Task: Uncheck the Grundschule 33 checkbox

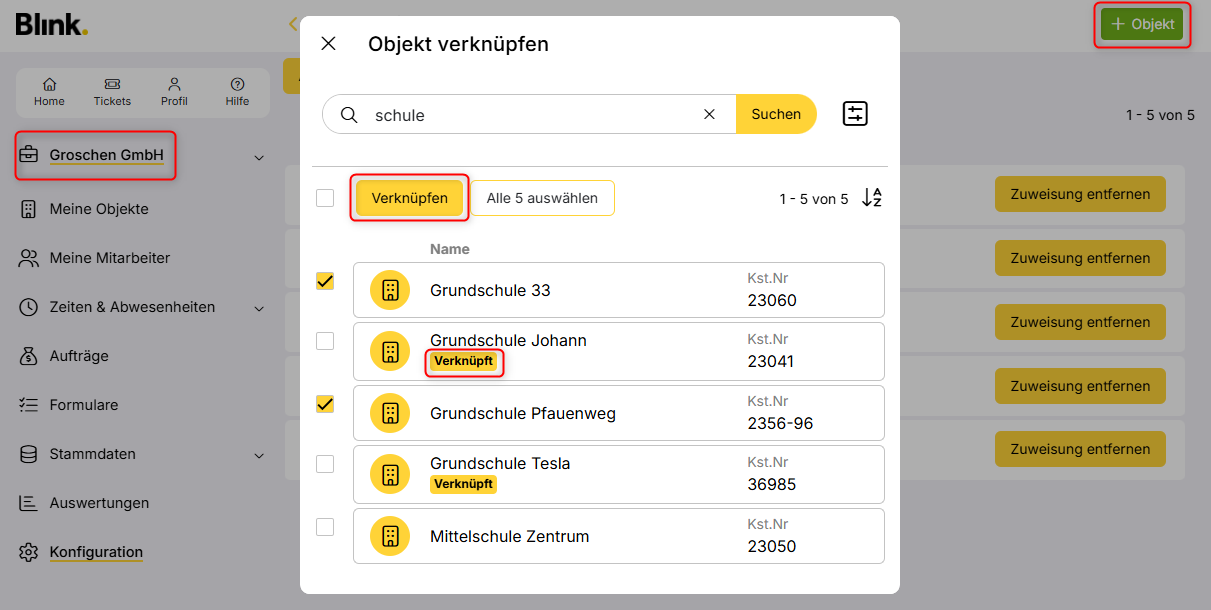Action: 325,282
